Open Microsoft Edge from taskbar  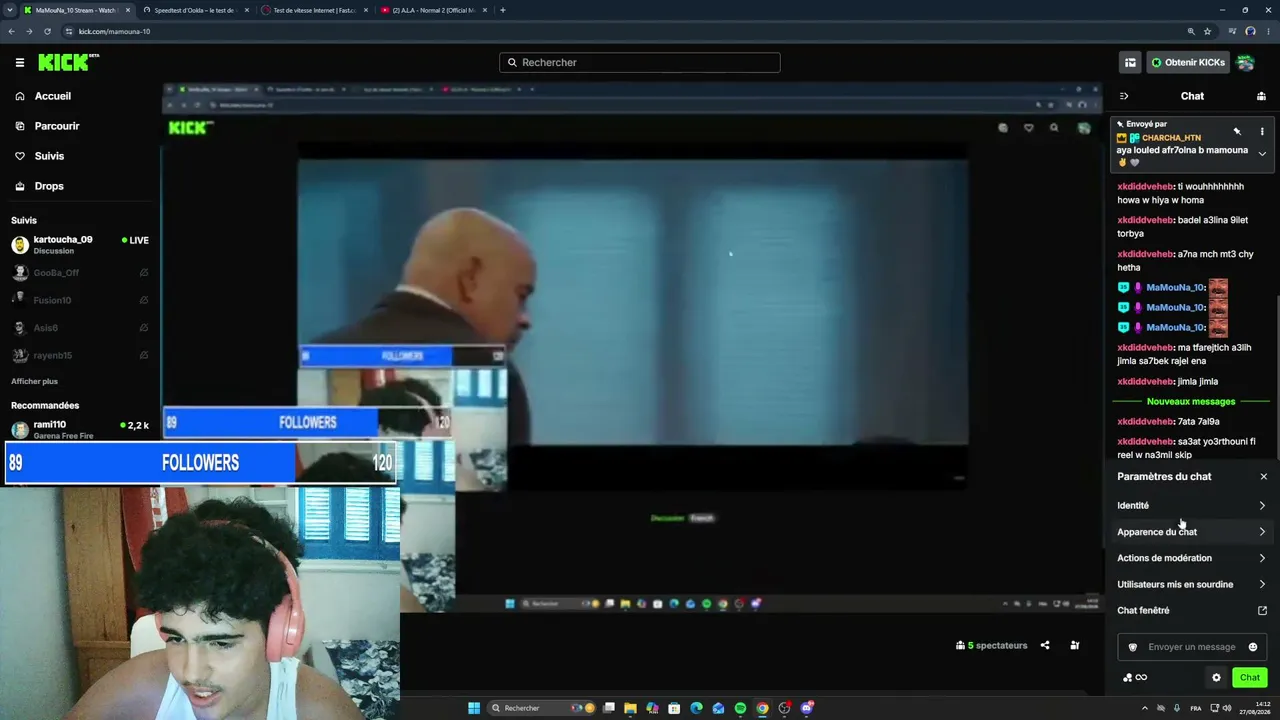coord(696,708)
